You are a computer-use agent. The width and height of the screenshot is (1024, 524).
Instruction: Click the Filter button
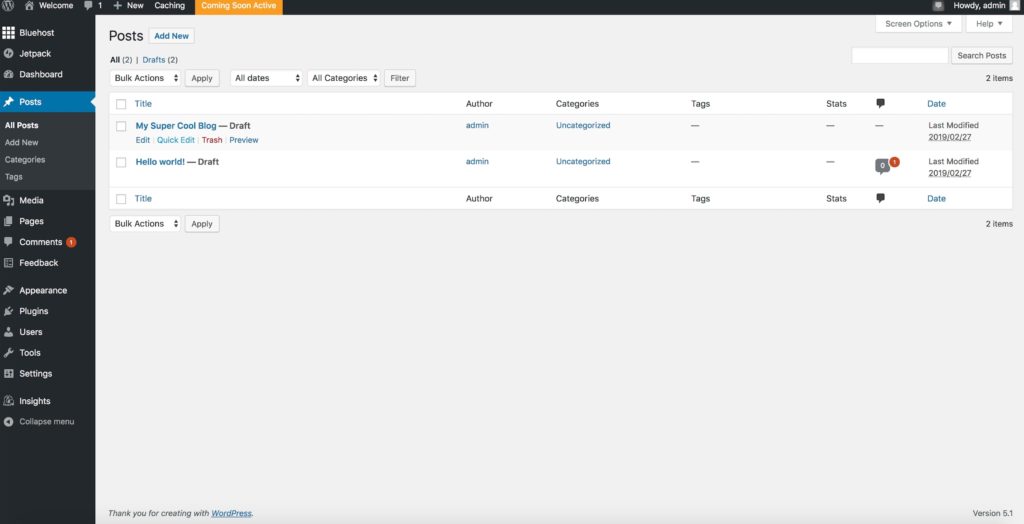(400, 78)
